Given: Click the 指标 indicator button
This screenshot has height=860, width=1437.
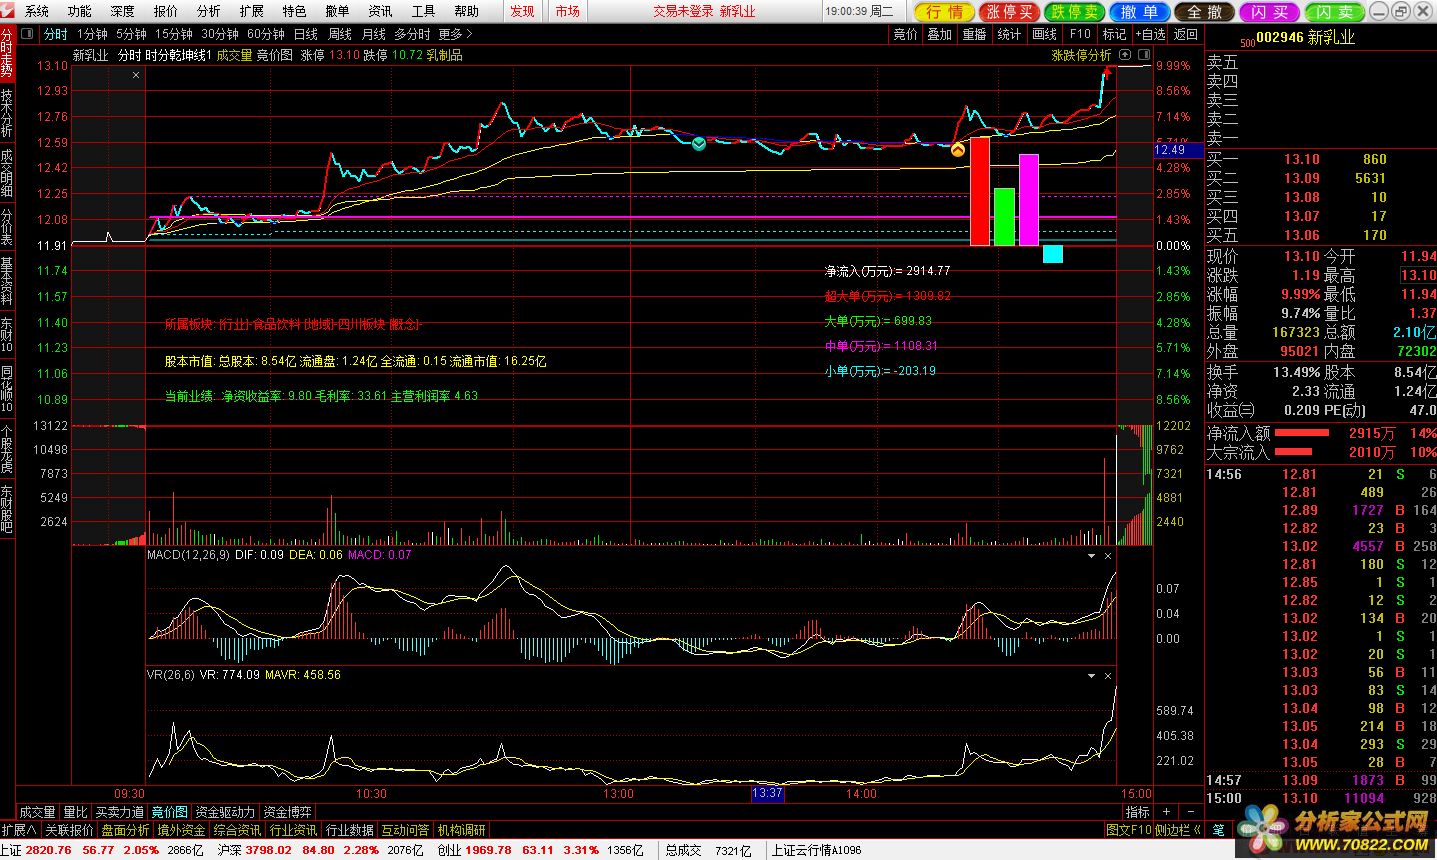Looking at the screenshot, I should (1137, 812).
